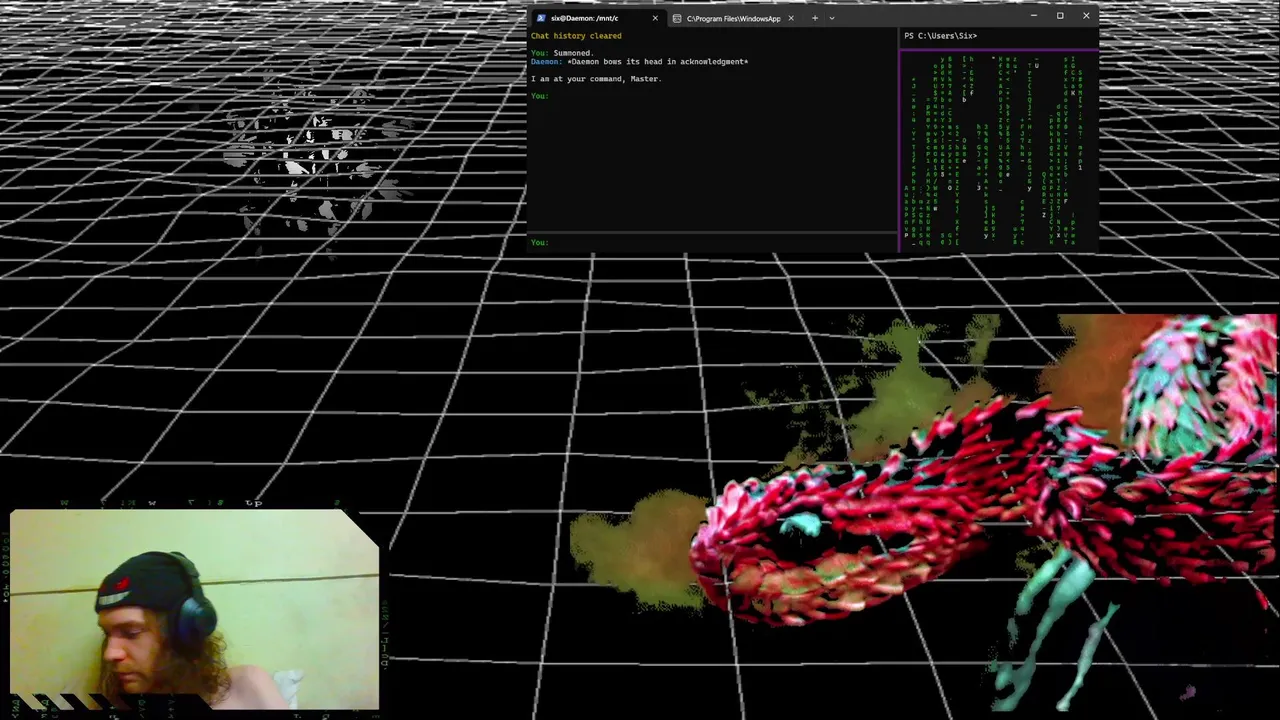Viewport: 1280px width, 720px height.
Task: Open a new terminal tab with plus
Action: click(x=814, y=18)
